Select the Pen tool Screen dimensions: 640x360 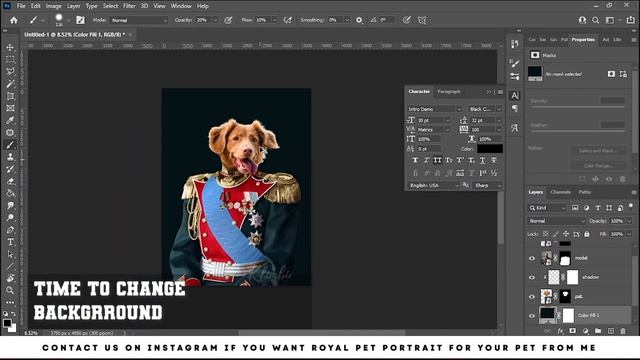click(10, 230)
